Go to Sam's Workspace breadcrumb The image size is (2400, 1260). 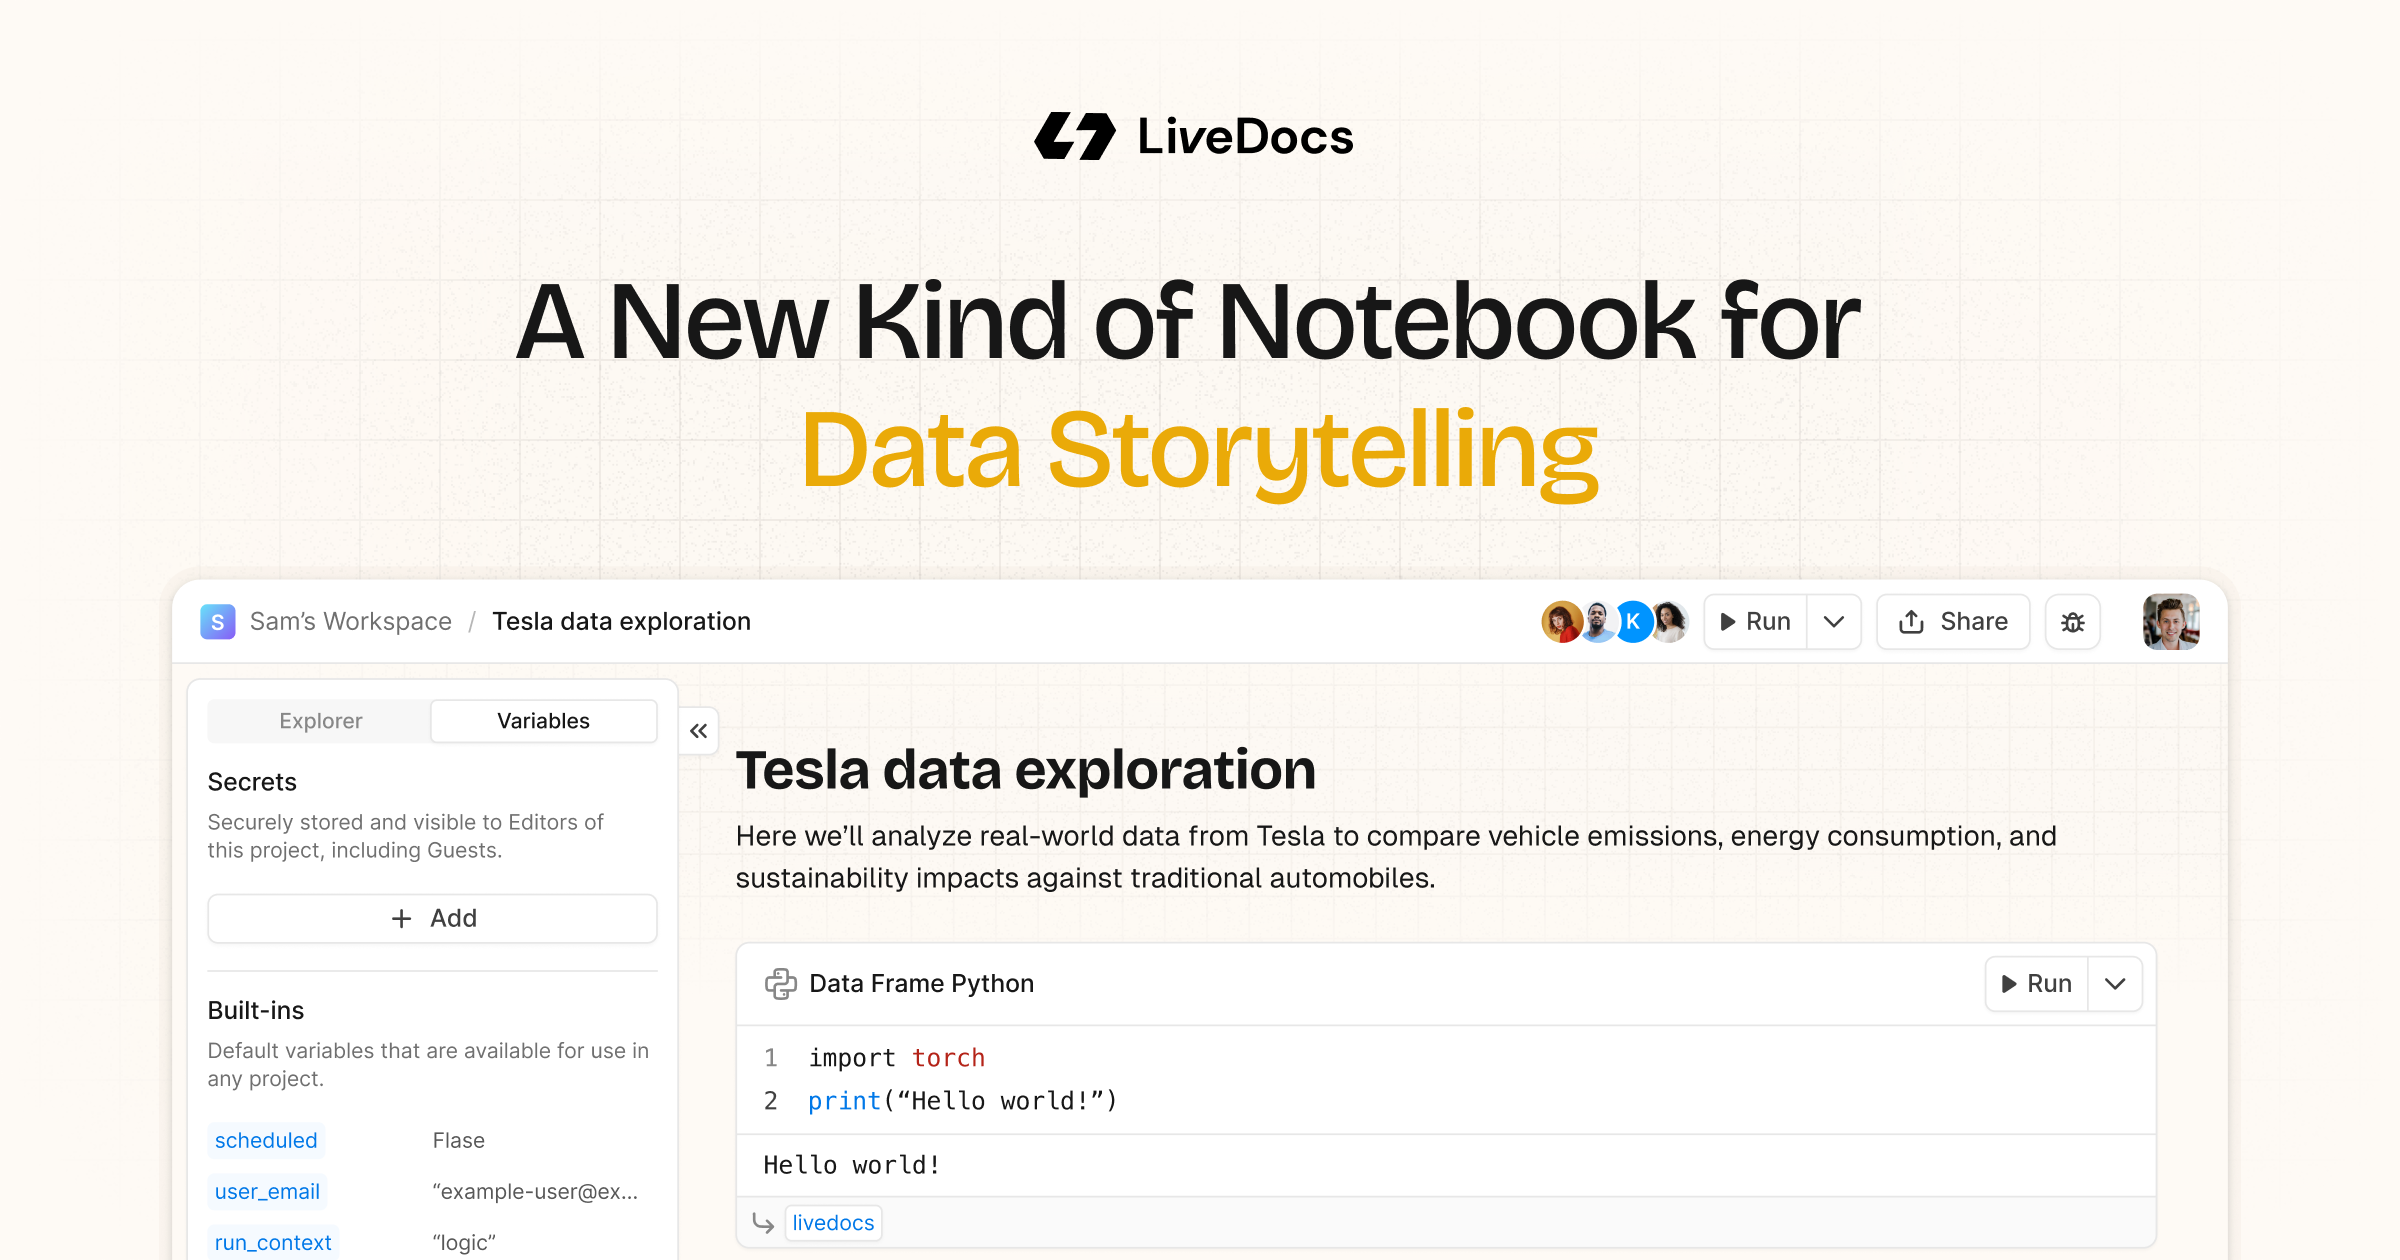pyautogui.click(x=350, y=621)
